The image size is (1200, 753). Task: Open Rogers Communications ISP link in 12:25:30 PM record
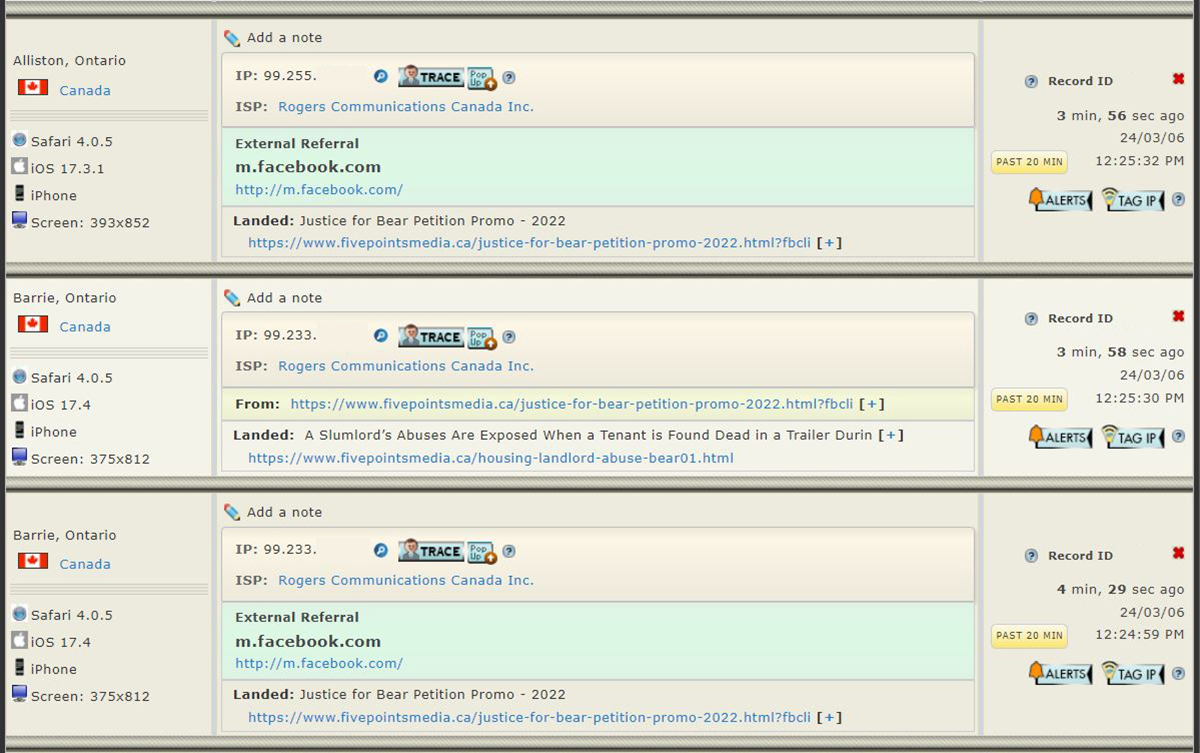click(x=406, y=366)
